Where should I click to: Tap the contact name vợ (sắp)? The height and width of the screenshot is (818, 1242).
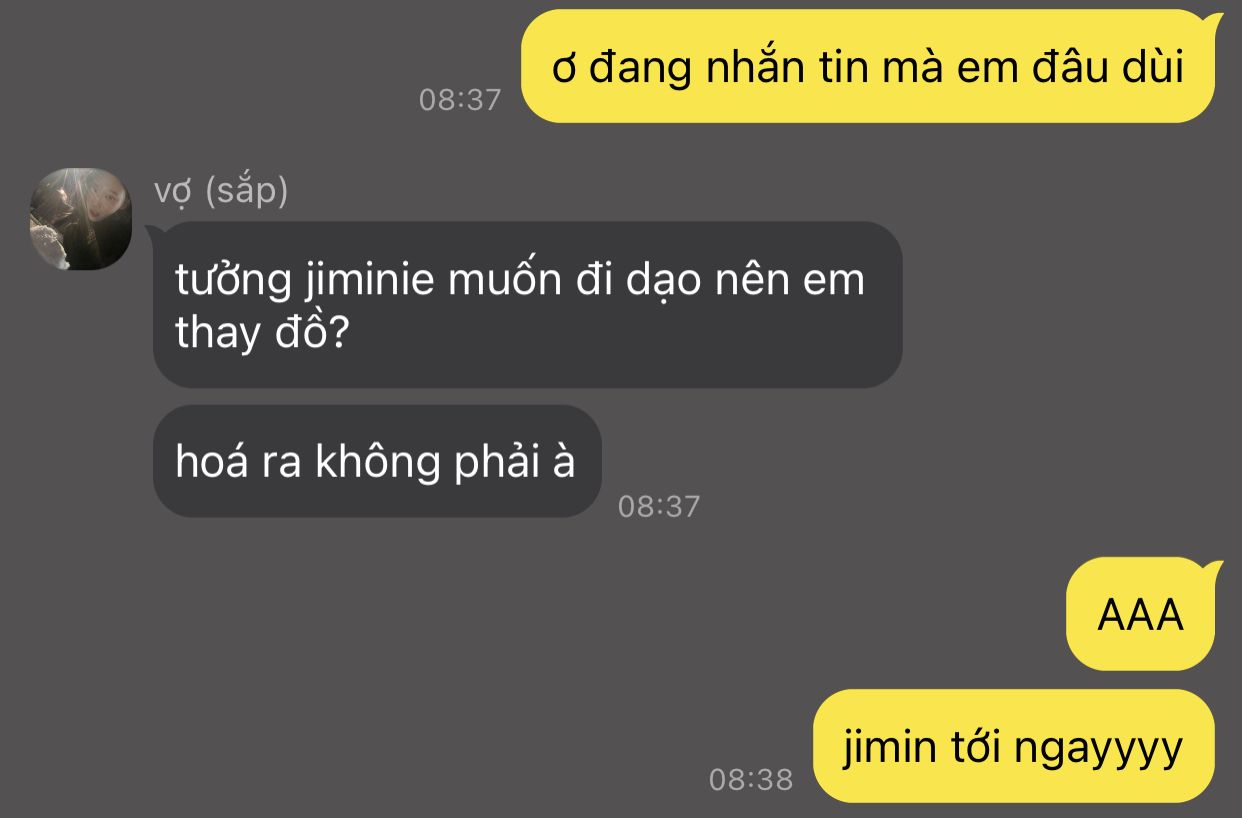pyautogui.click(x=221, y=190)
